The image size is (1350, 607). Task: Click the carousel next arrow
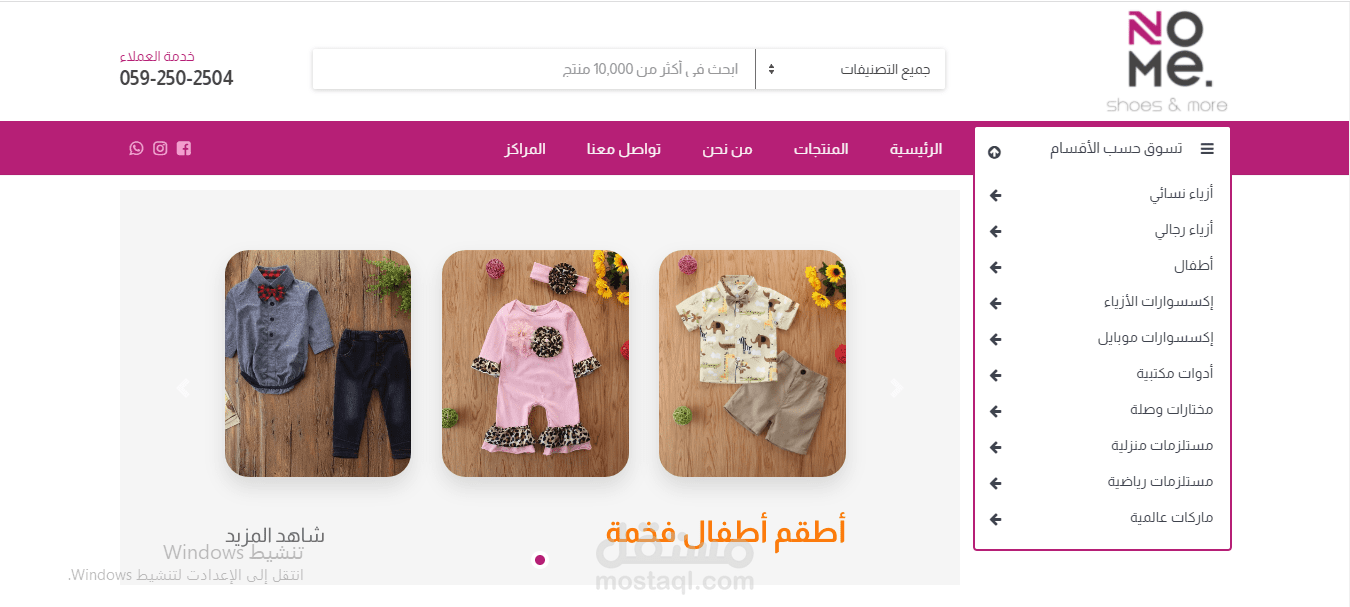(897, 388)
